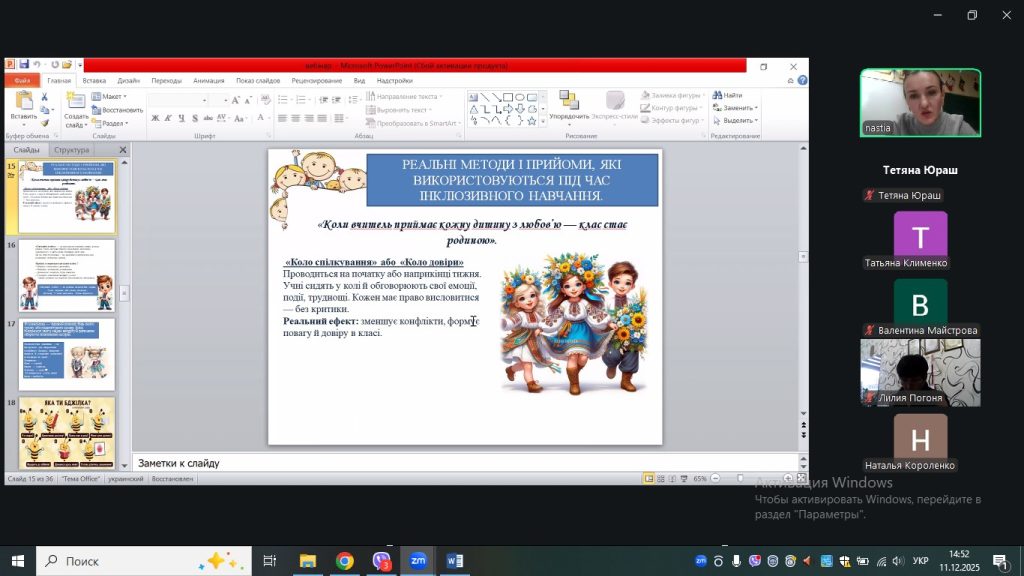The width and height of the screenshot is (1024, 576).
Task: Switch to the Вставка ribbon tab
Action: (x=94, y=81)
